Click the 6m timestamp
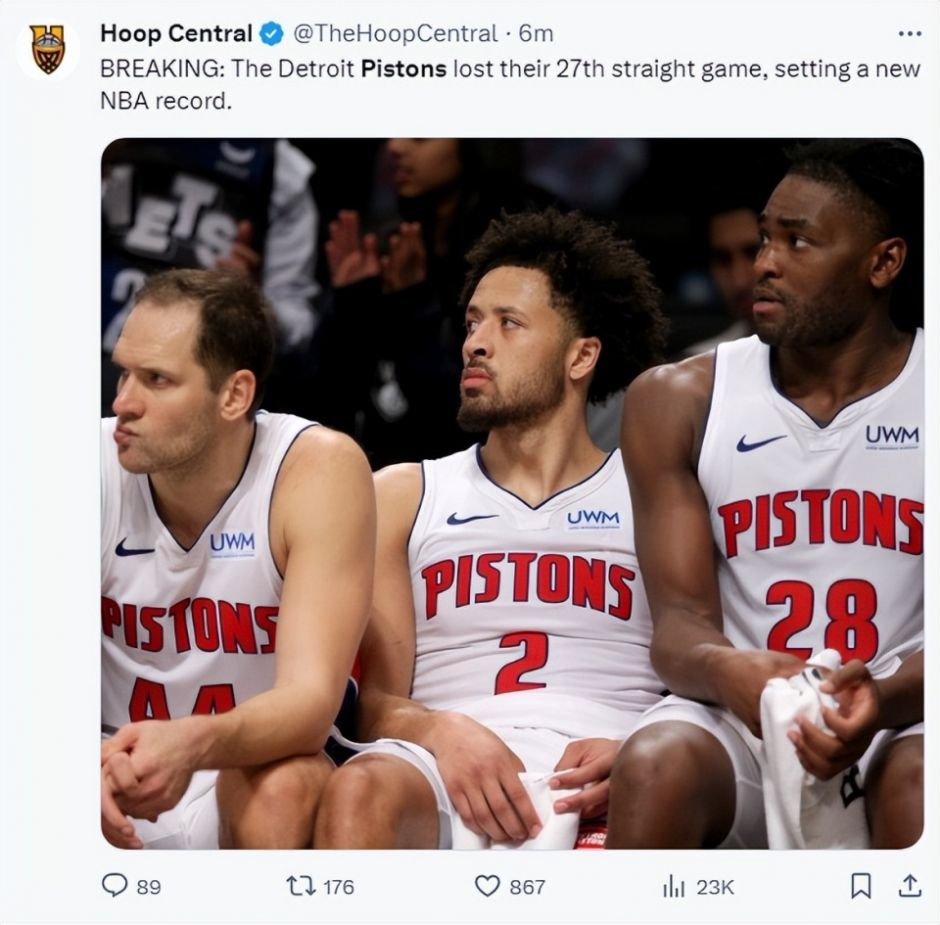 click(536, 34)
